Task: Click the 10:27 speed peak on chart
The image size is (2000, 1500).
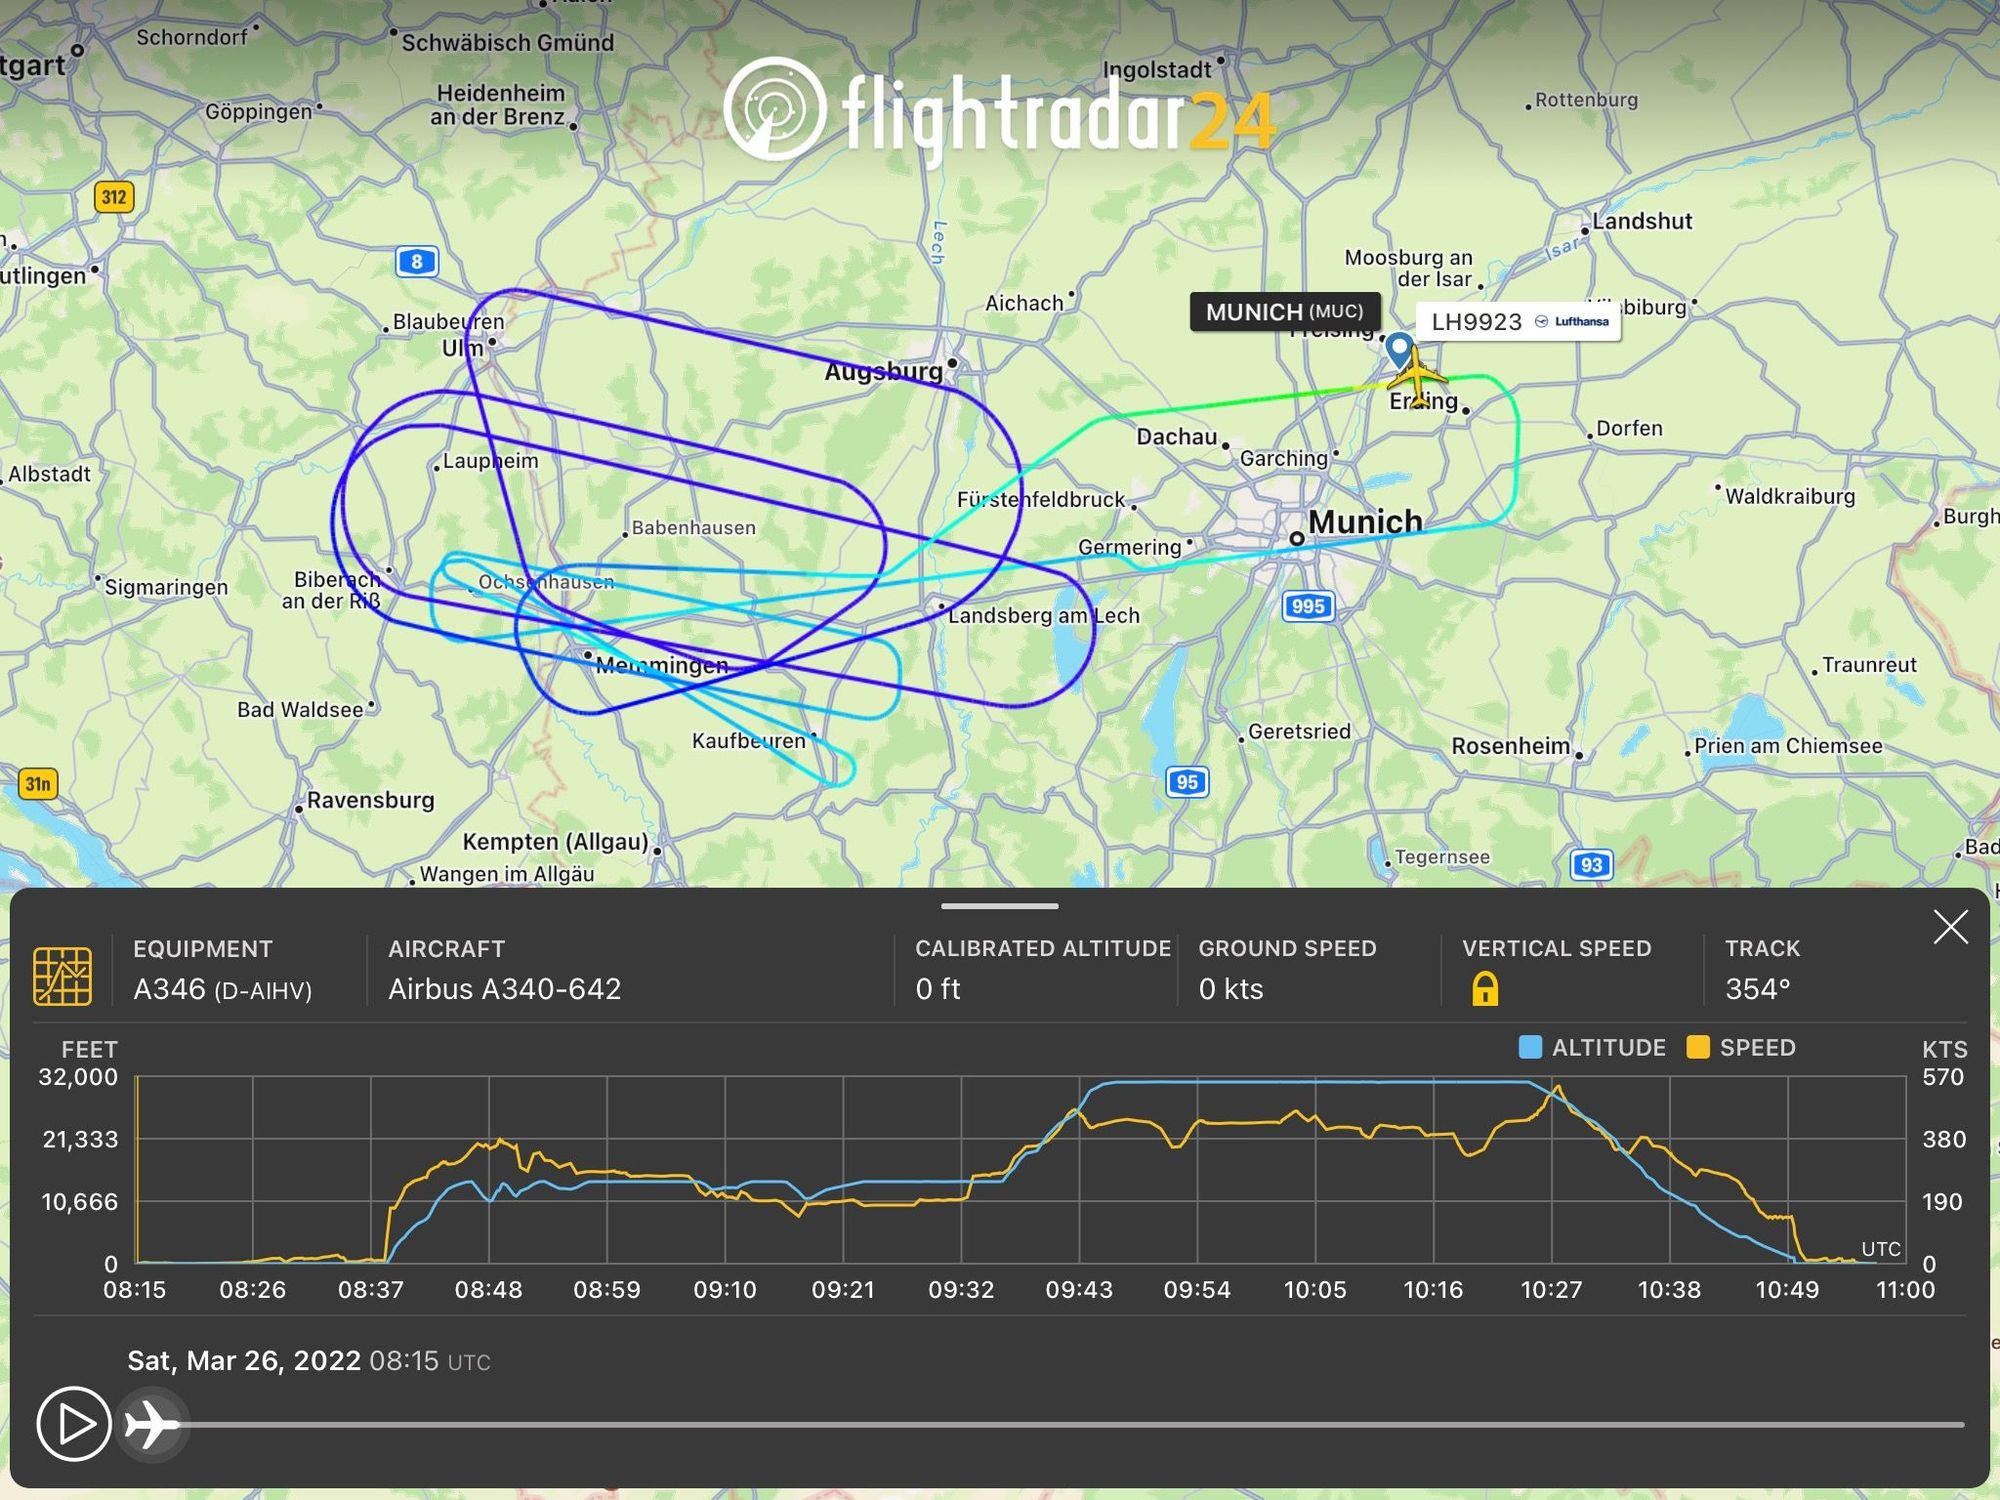Action: click(1555, 1090)
